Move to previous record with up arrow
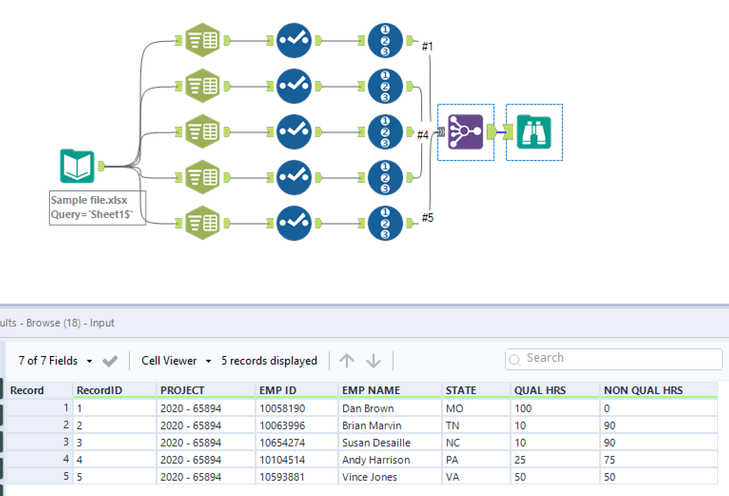The width and height of the screenshot is (729, 496). (347, 361)
